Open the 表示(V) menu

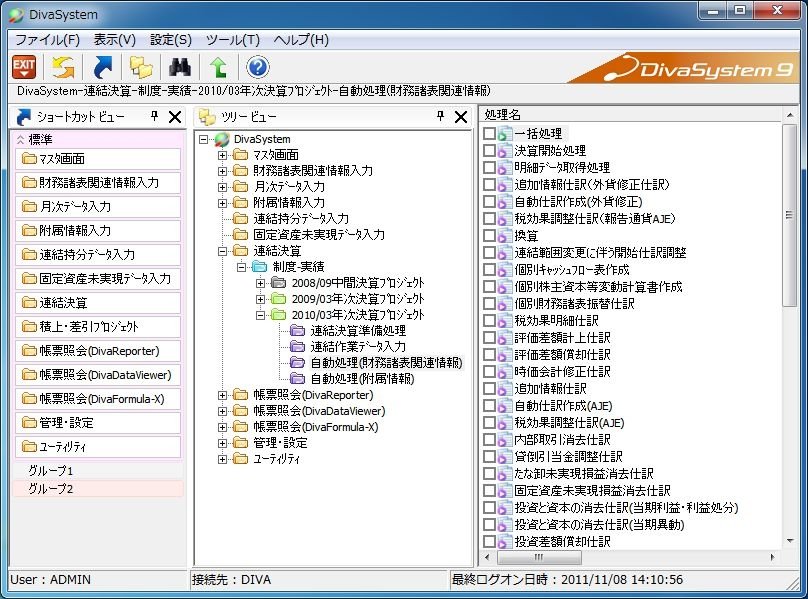click(x=114, y=40)
